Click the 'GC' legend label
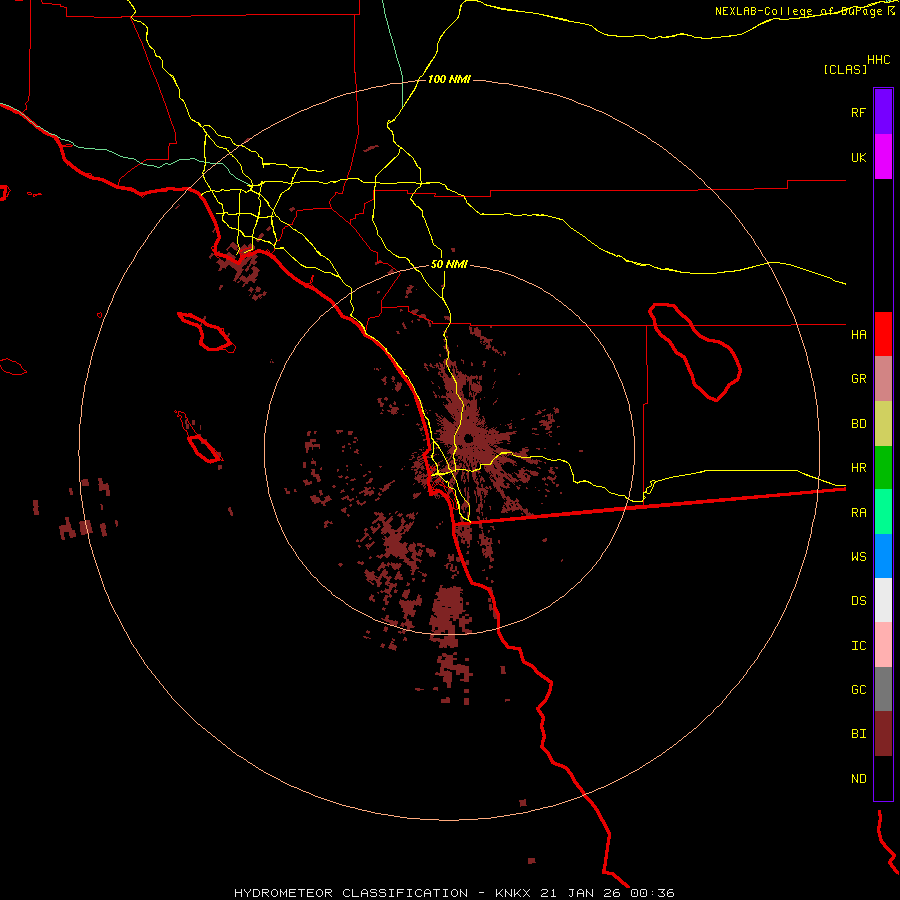Viewport: 900px width, 900px height. (x=859, y=689)
